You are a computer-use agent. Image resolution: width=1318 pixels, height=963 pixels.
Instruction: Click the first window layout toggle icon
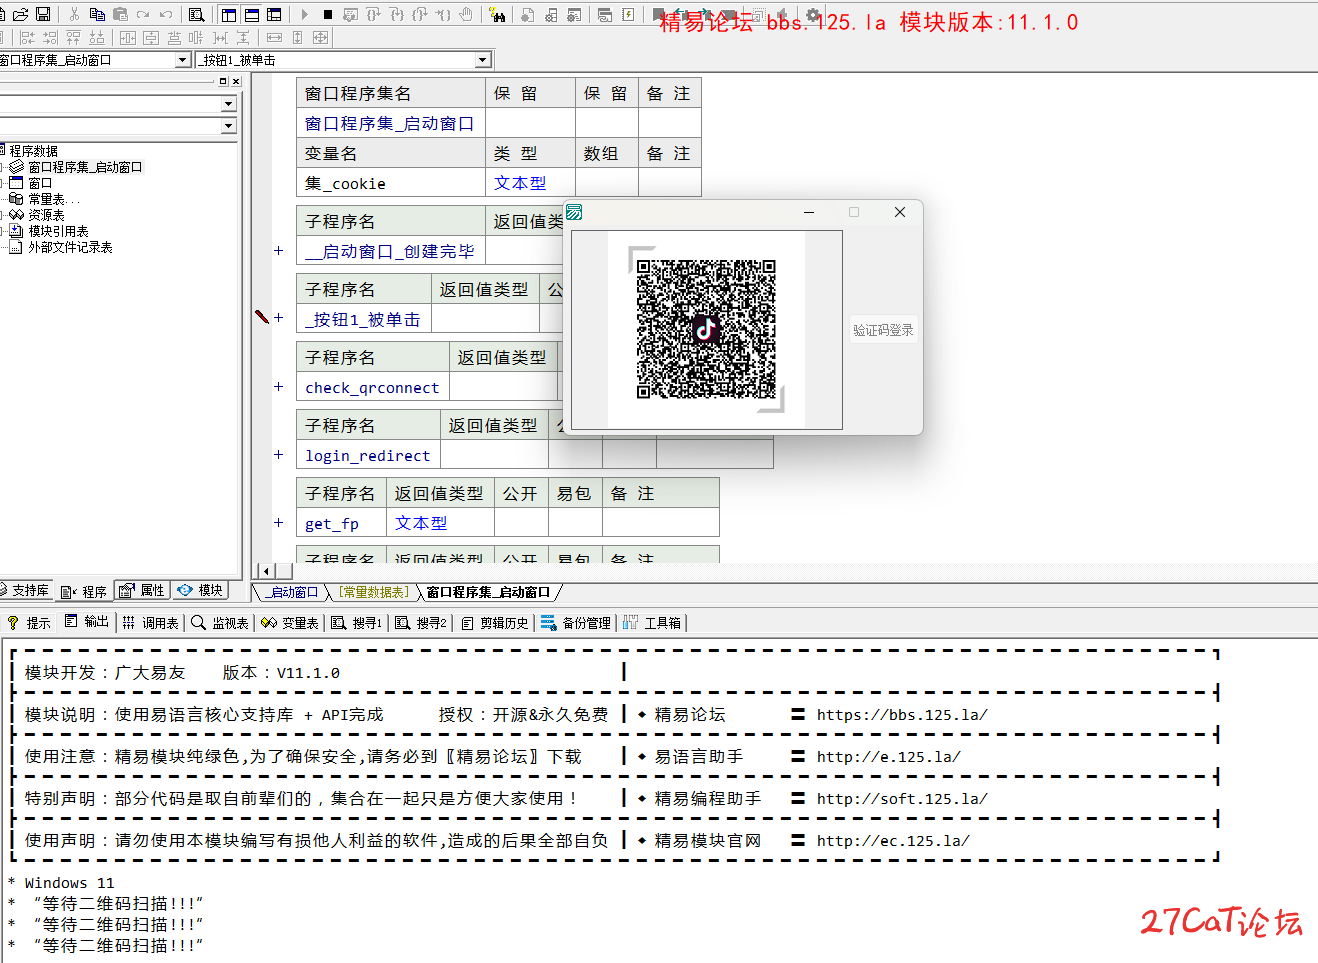[x=229, y=14]
